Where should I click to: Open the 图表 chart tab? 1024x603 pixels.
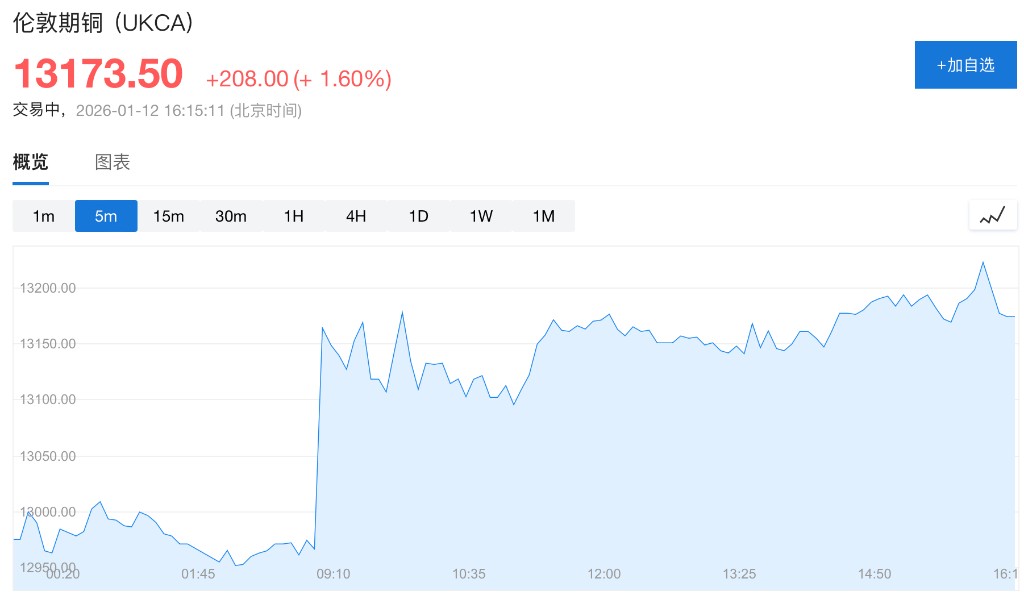coord(112,162)
